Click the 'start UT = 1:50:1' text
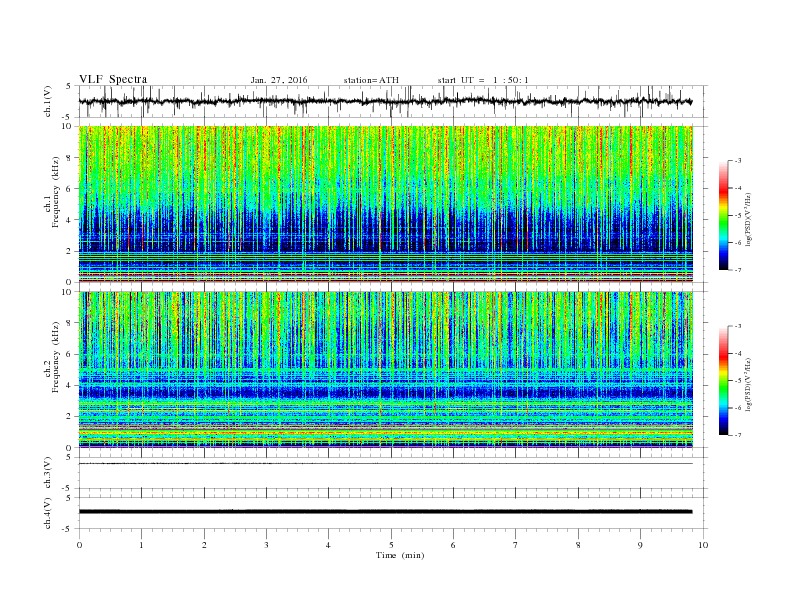The height and width of the screenshot is (612, 792). (x=483, y=80)
